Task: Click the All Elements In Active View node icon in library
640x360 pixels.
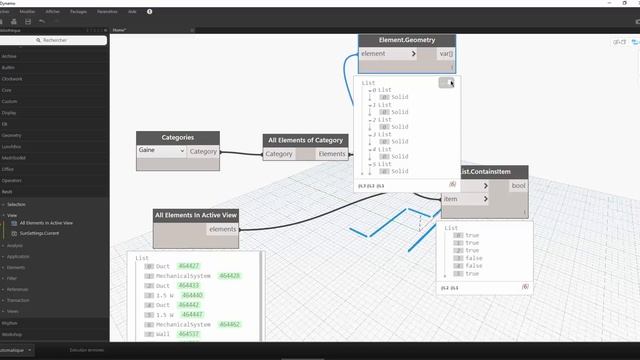Action: 14,223
